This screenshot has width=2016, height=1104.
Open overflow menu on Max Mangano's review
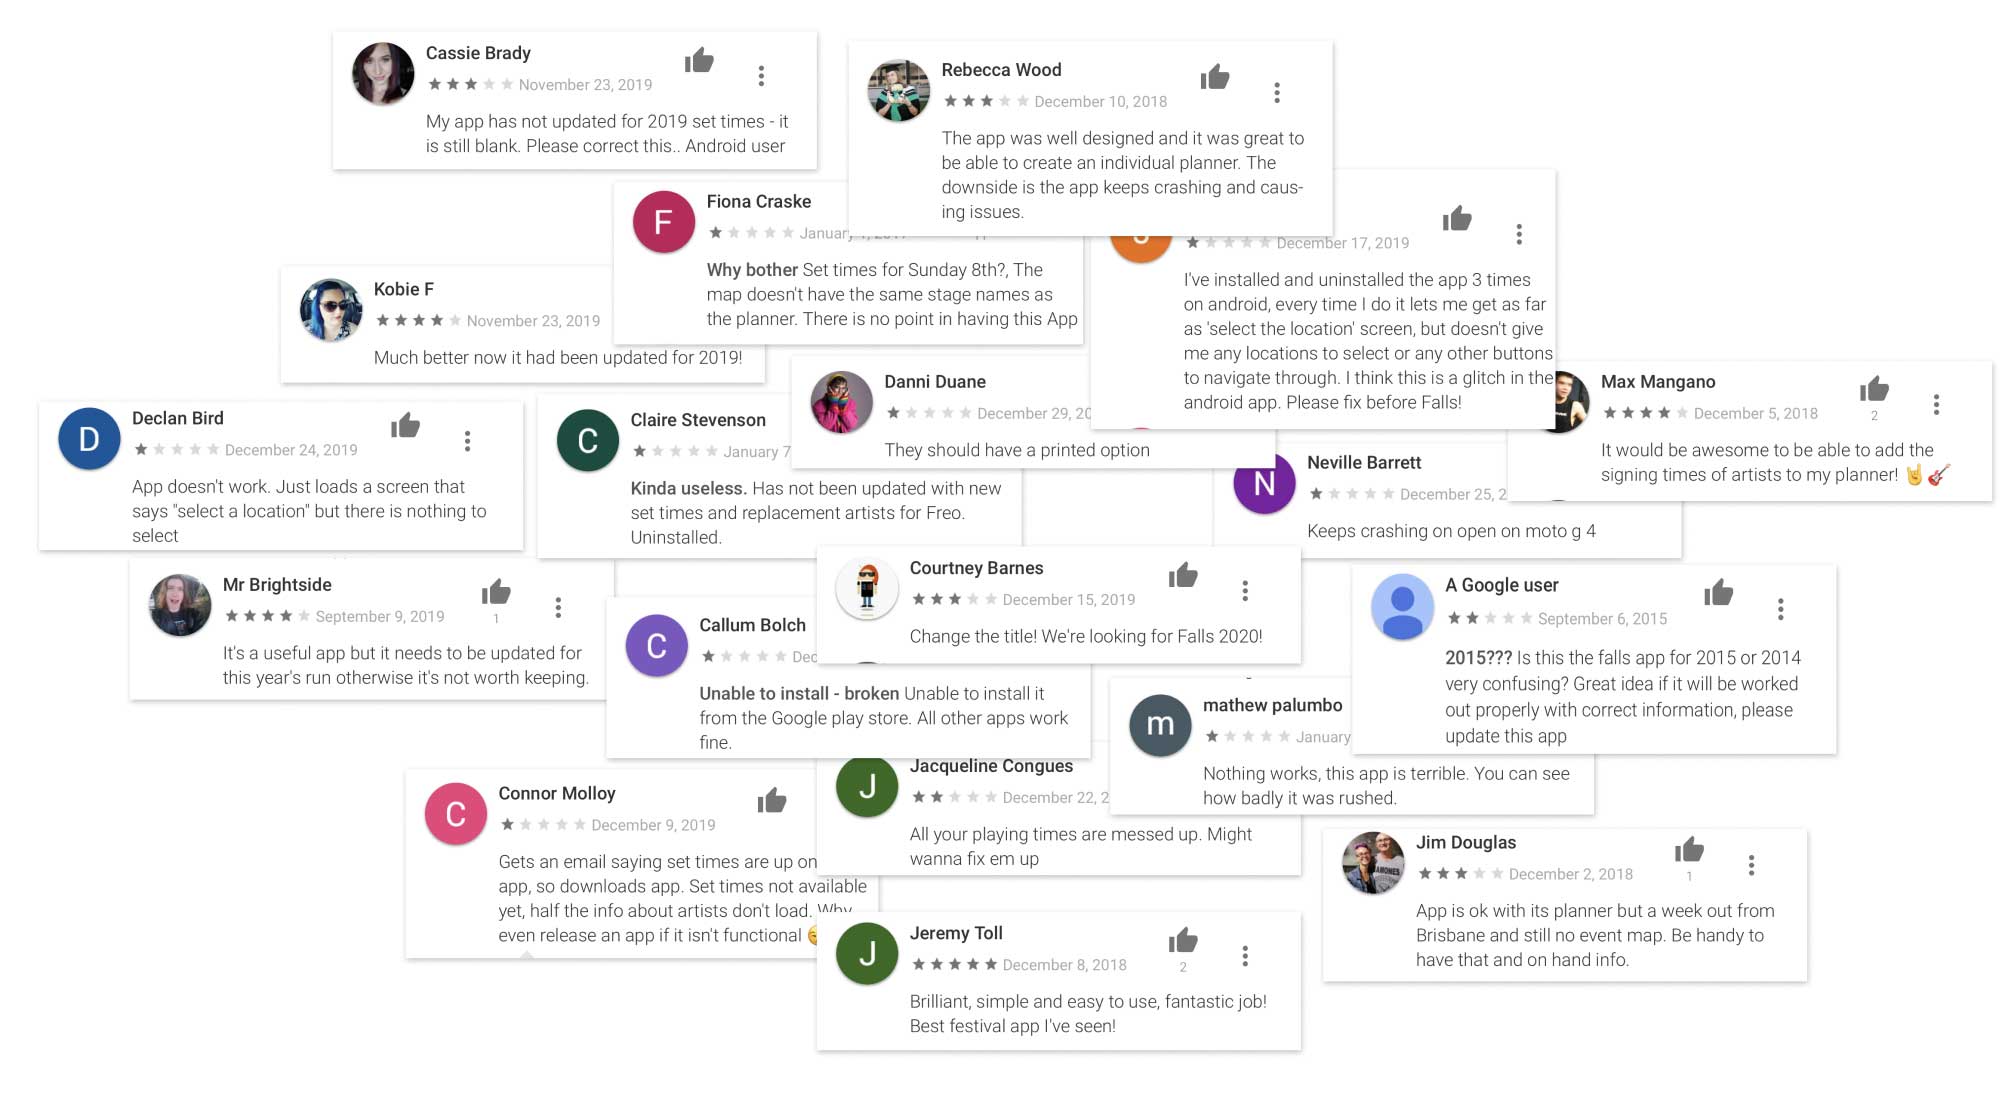[x=1936, y=404]
